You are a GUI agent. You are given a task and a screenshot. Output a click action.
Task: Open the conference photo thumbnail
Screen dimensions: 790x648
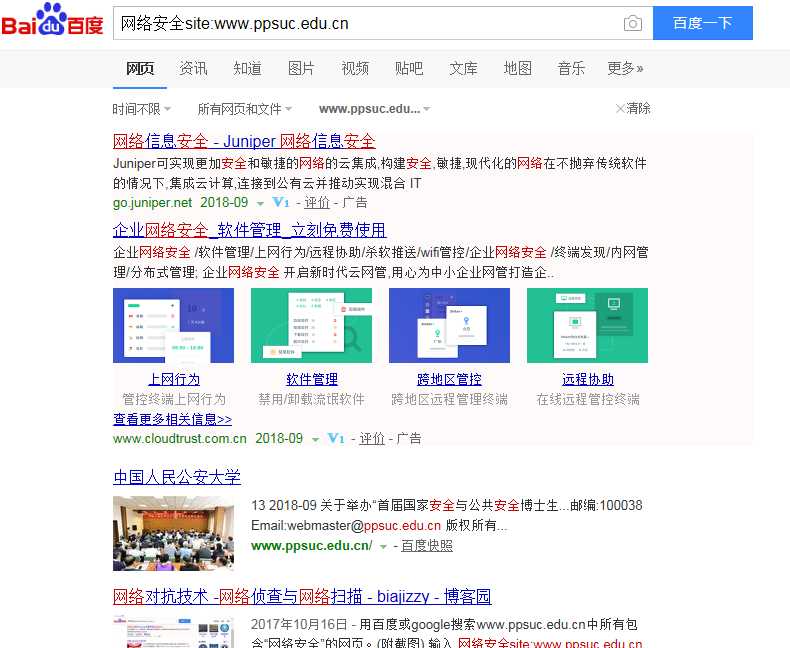point(173,533)
